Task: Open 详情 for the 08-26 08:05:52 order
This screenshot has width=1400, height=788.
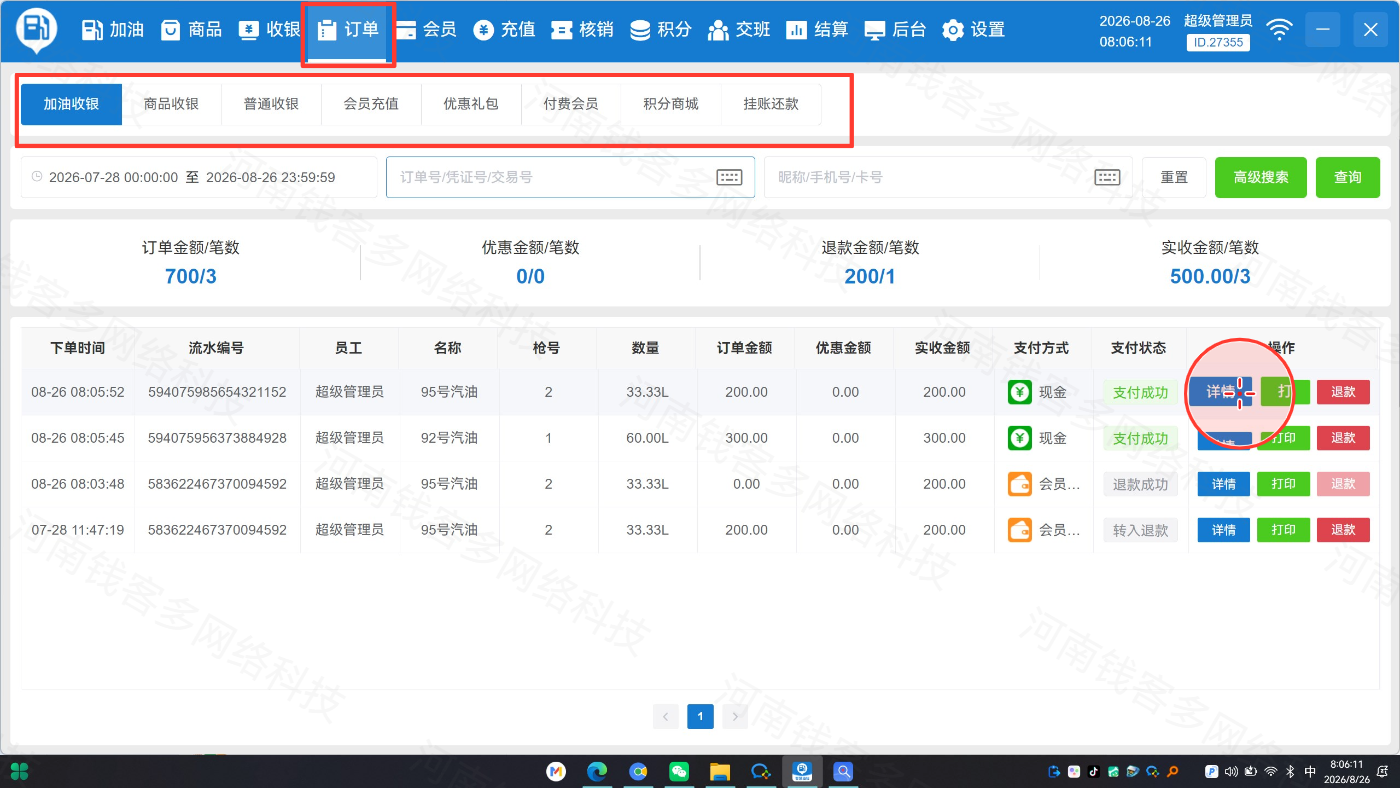Action: (x=1221, y=392)
